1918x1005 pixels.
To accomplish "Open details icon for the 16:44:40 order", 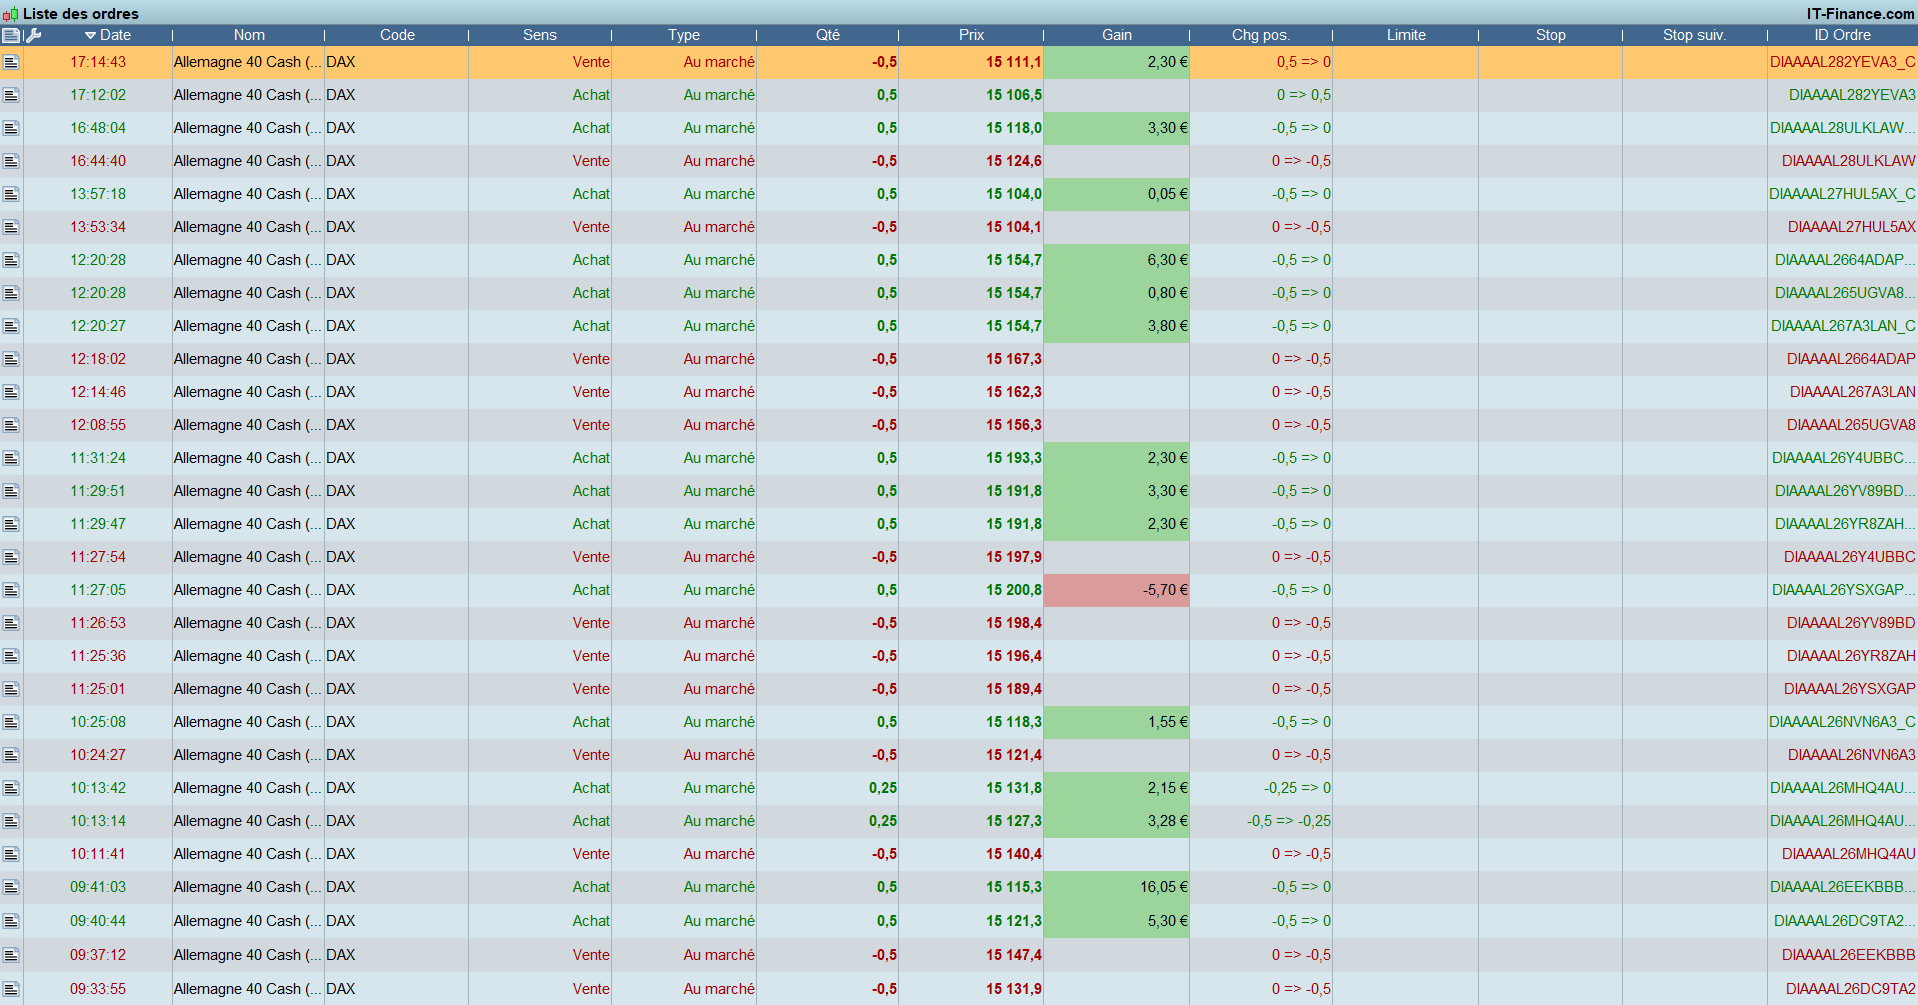I will click(x=11, y=161).
